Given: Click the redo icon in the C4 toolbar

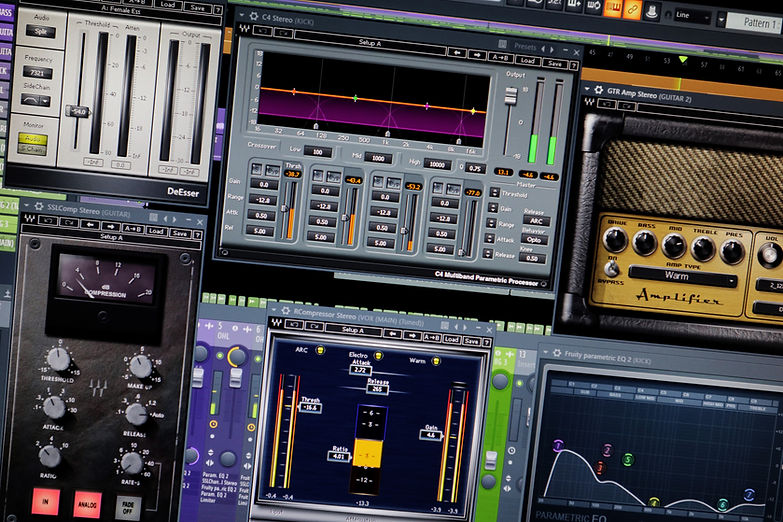Looking at the screenshot, I should (284, 33).
